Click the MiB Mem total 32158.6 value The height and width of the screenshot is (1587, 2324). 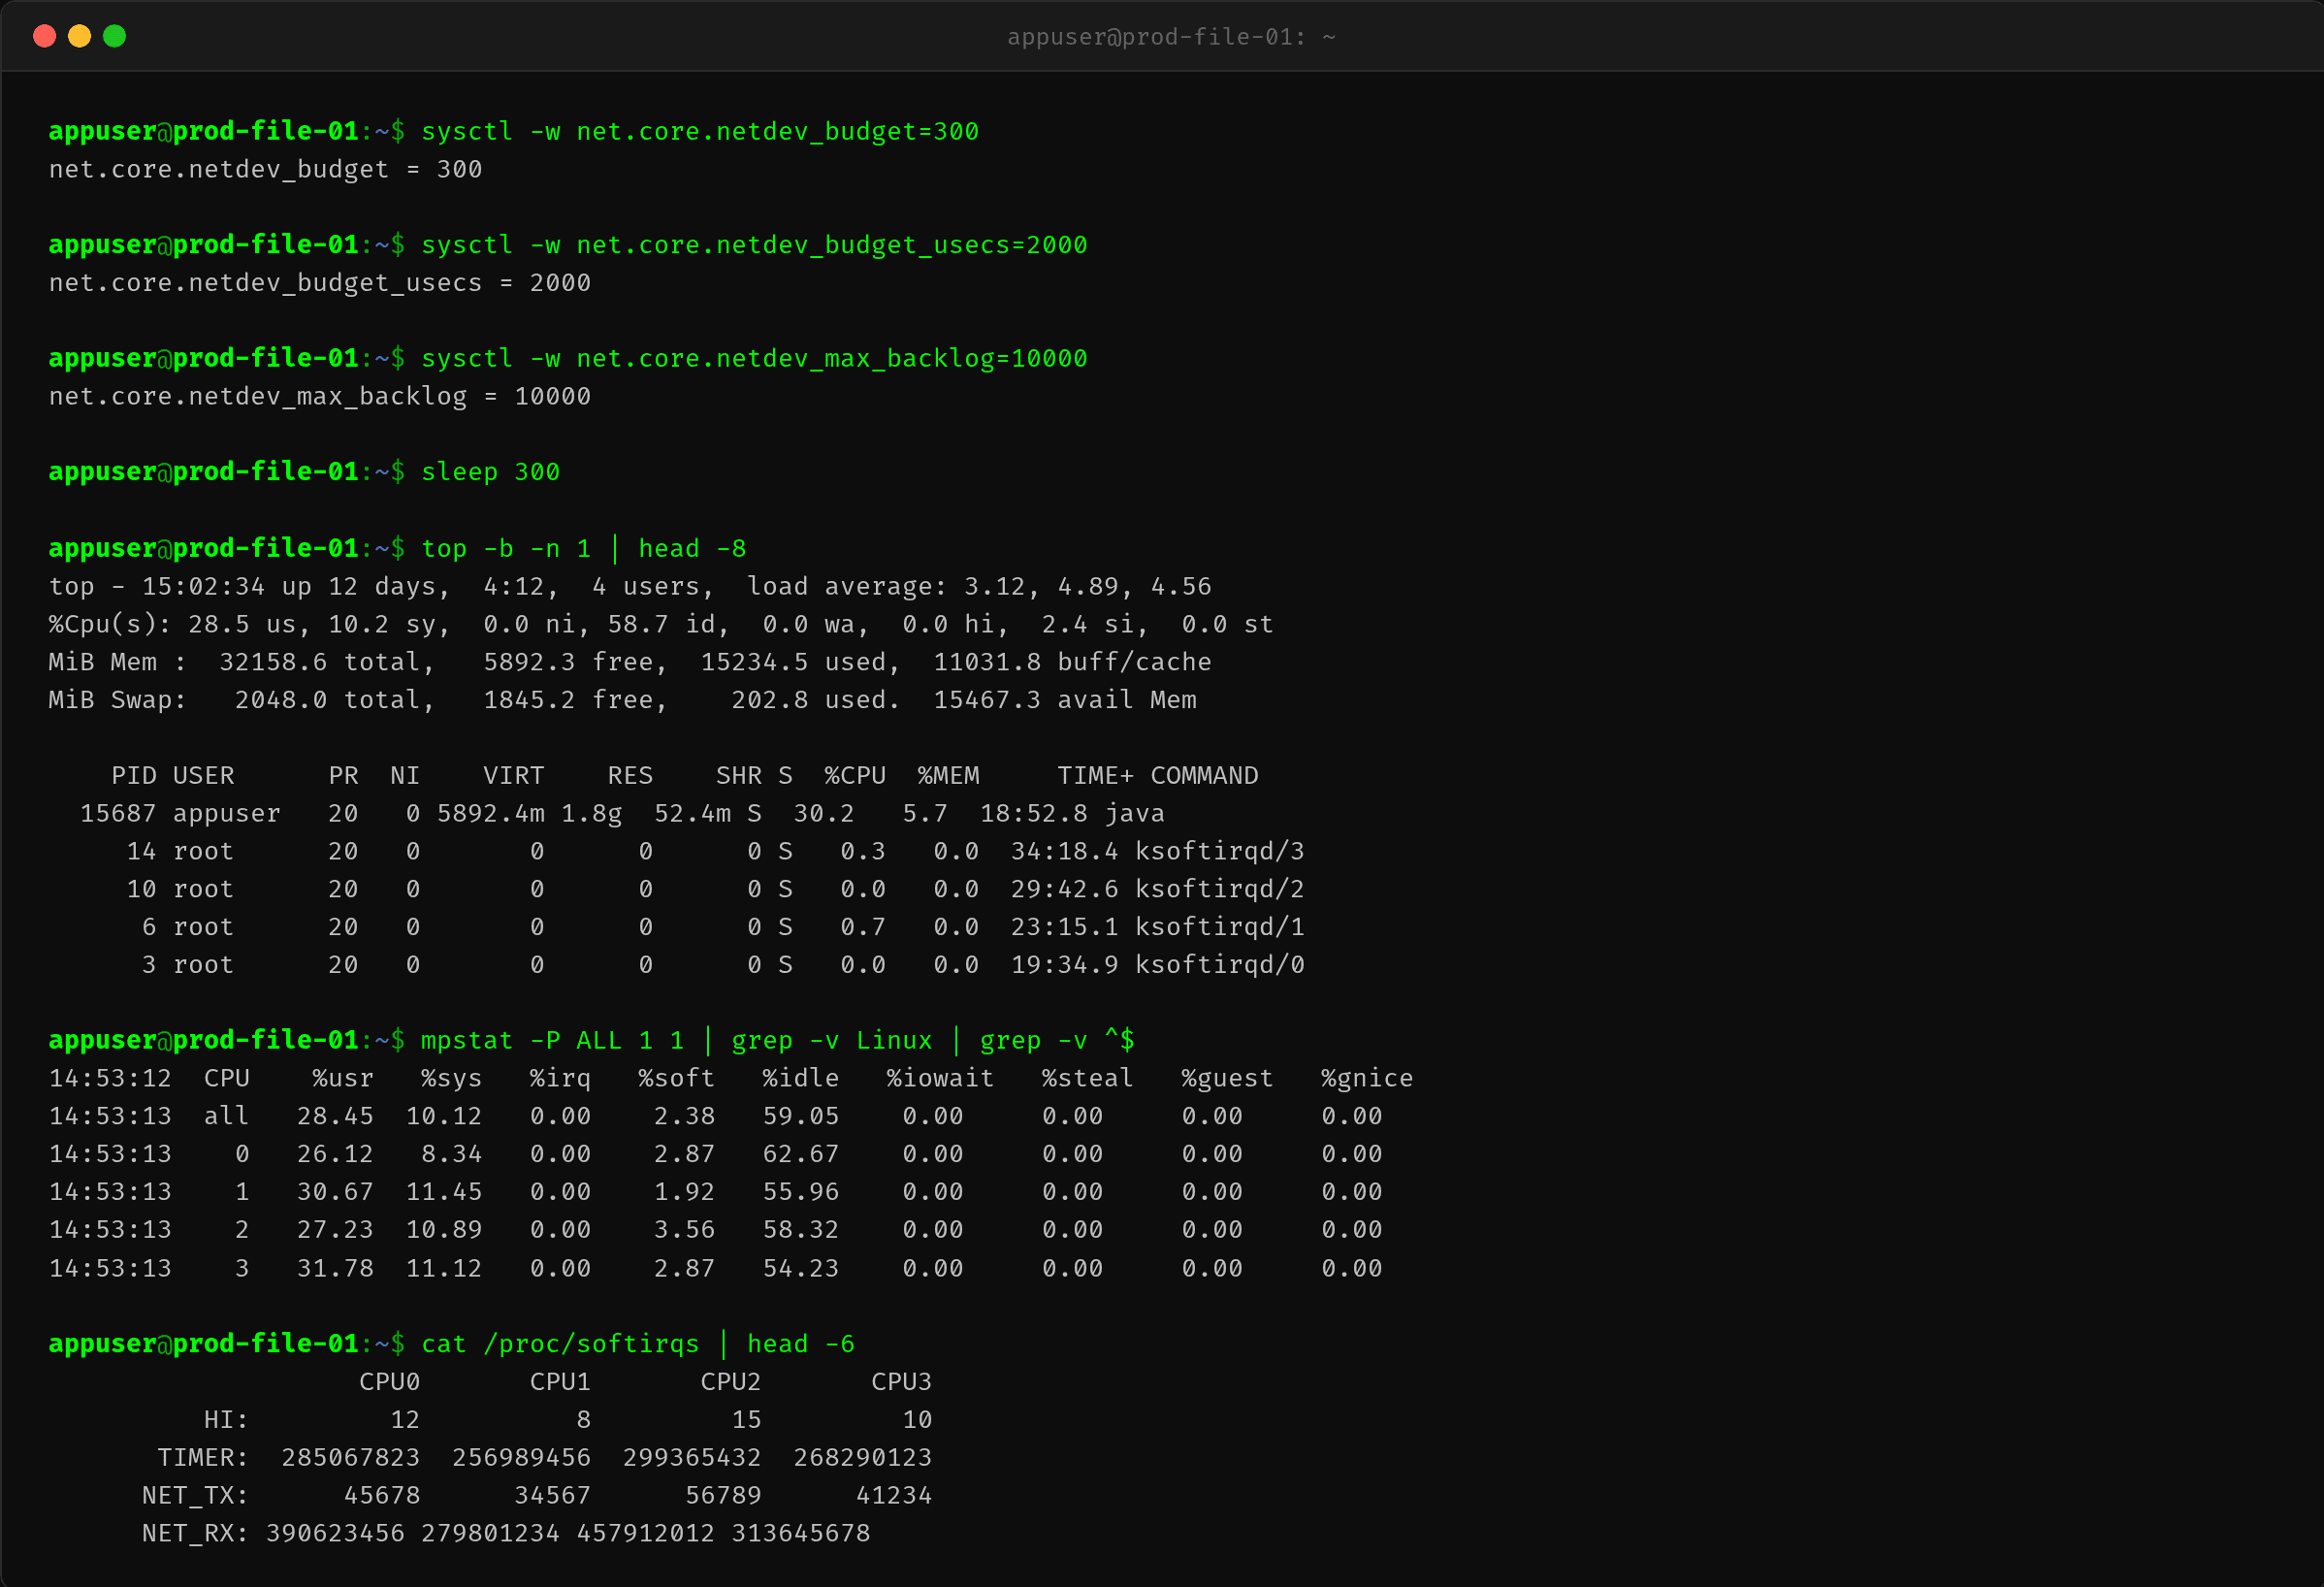pos(273,662)
